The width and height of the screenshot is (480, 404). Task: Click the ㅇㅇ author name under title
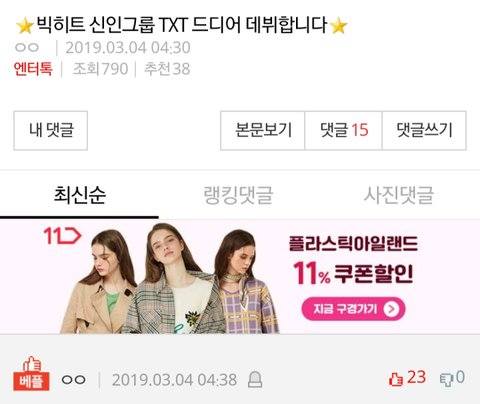click(27, 48)
